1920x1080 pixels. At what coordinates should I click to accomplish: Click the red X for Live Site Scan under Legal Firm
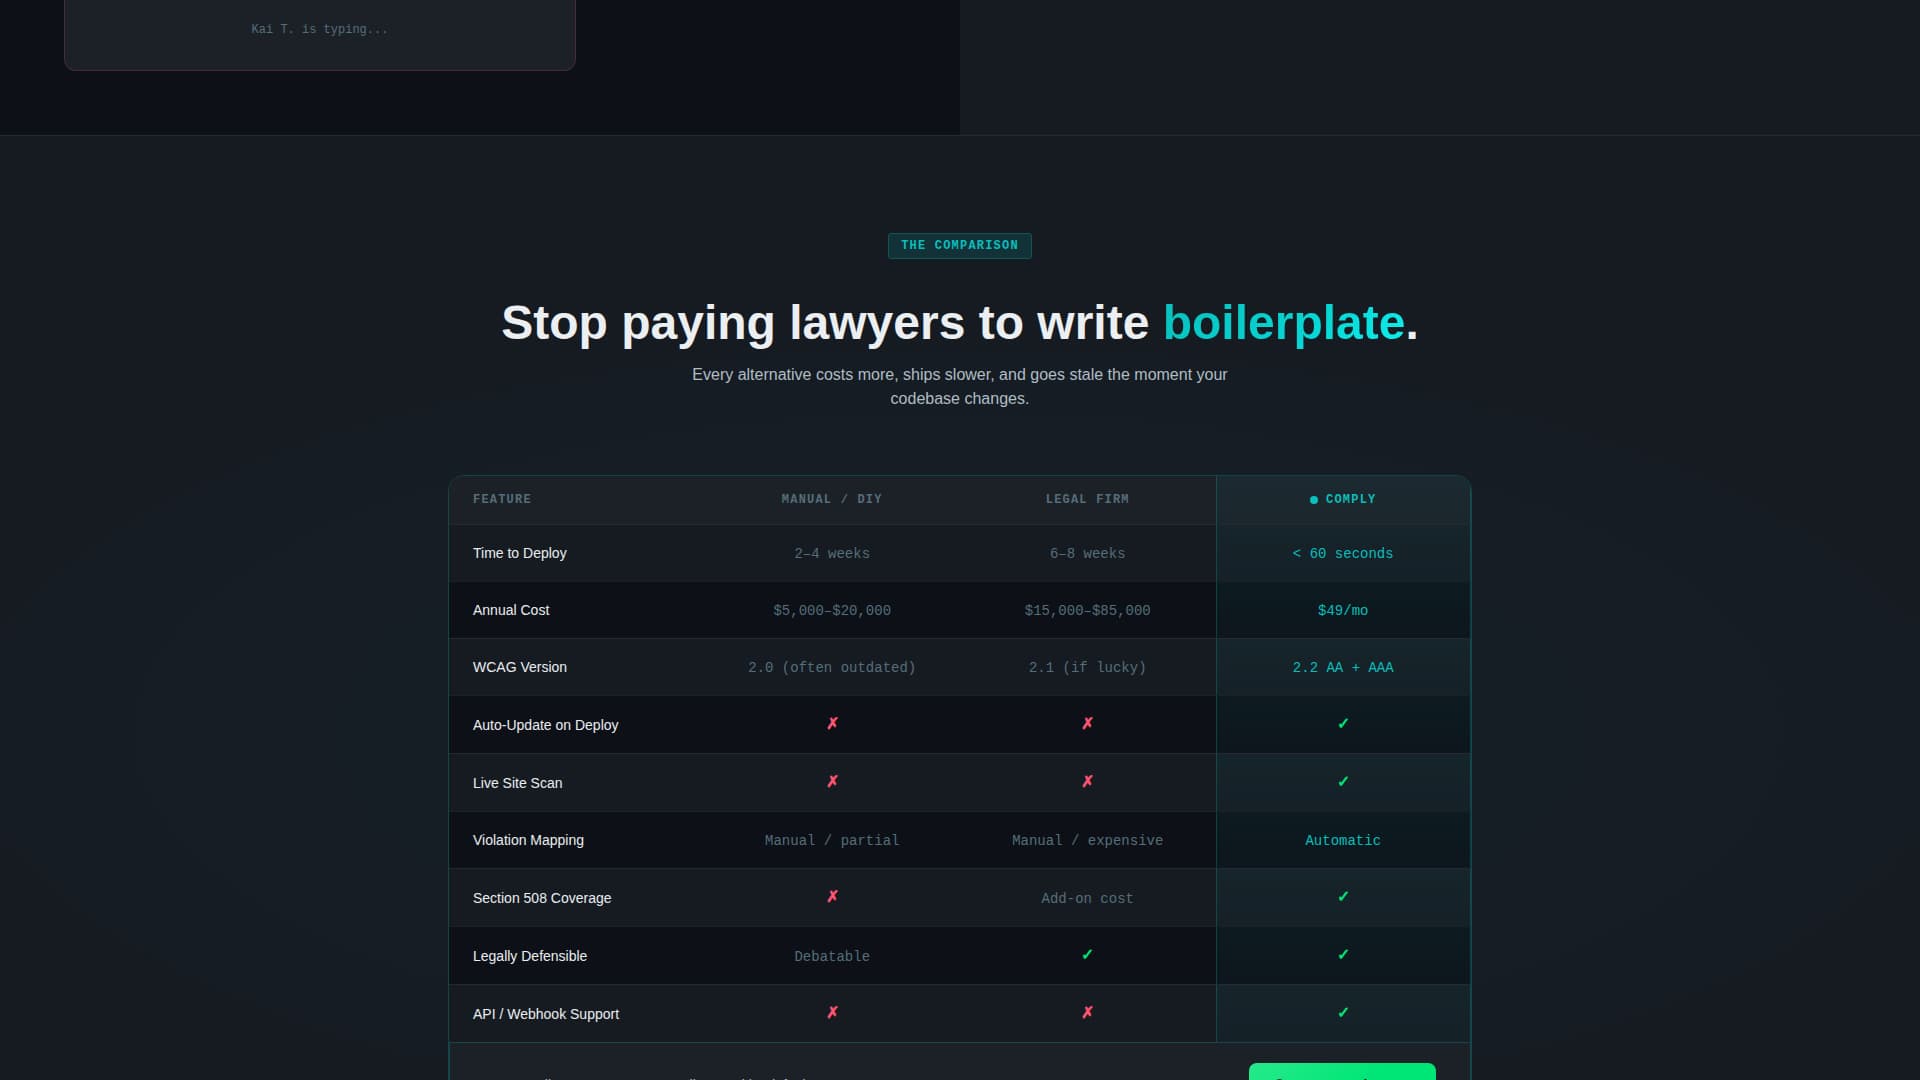coord(1087,782)
